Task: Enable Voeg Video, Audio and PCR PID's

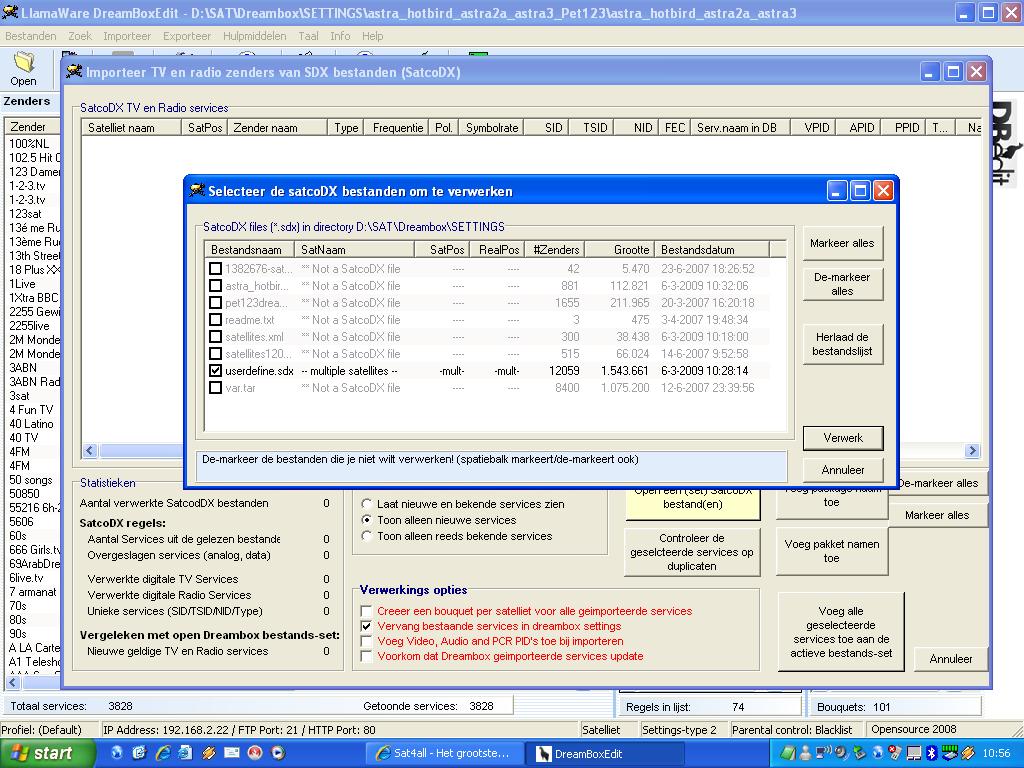Action: (x=367, y=641)
